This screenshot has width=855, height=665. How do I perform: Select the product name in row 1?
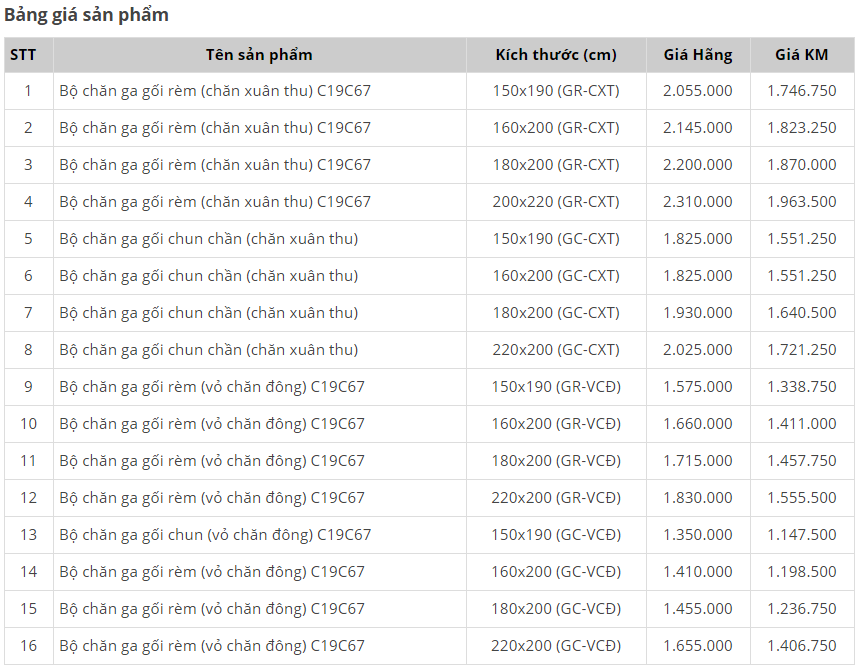(x=215, y=91)
